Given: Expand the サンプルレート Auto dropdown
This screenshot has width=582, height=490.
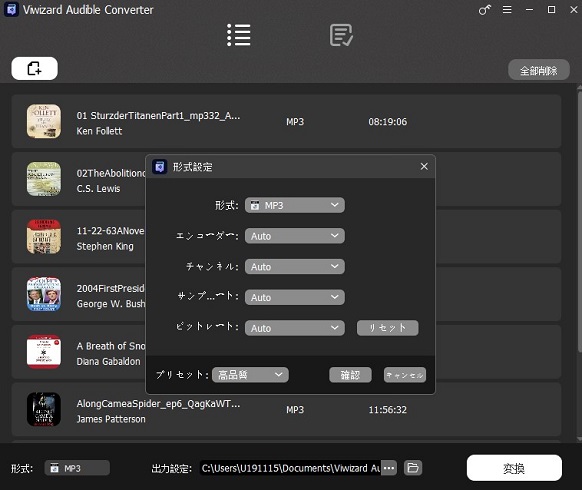Looking at the screenshot, I should point(295,297).
